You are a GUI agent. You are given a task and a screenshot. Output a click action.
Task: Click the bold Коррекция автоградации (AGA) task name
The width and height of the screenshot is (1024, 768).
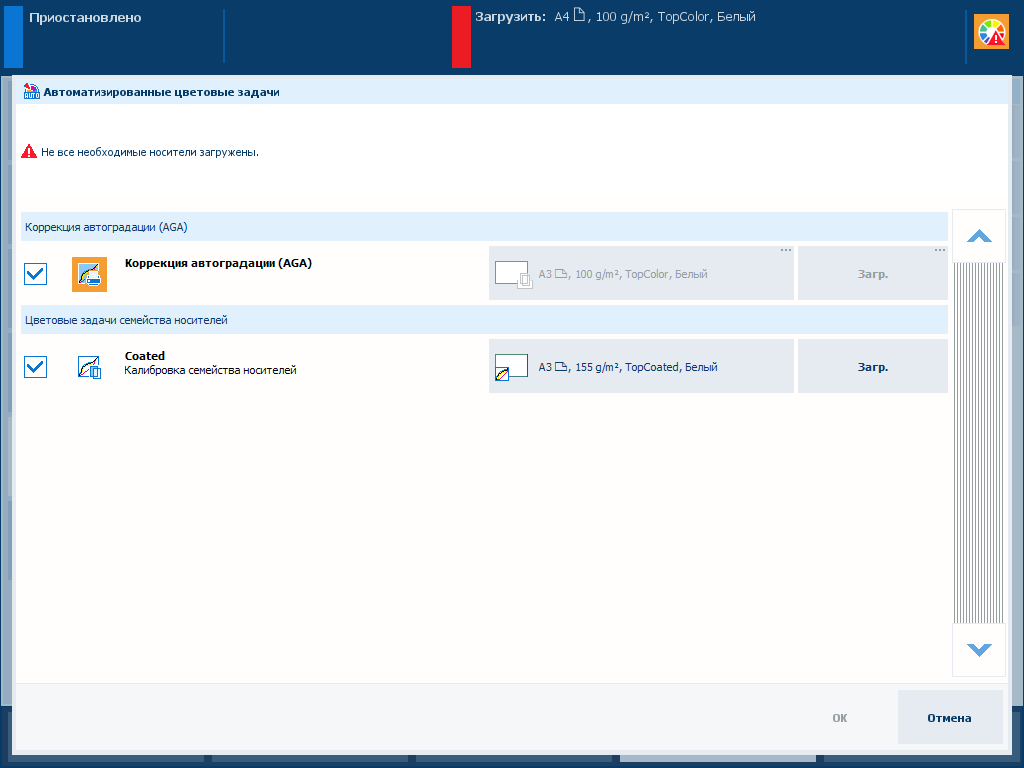point(218,263)
